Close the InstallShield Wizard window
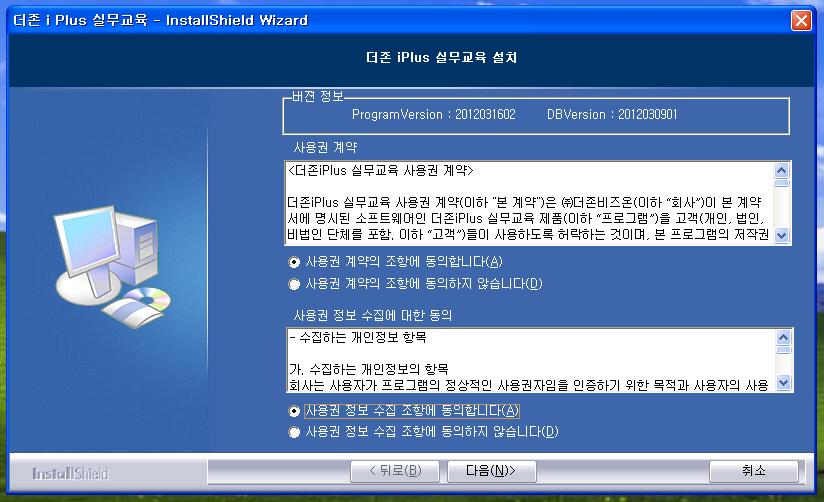824x502 pixels. pos(801,21)
